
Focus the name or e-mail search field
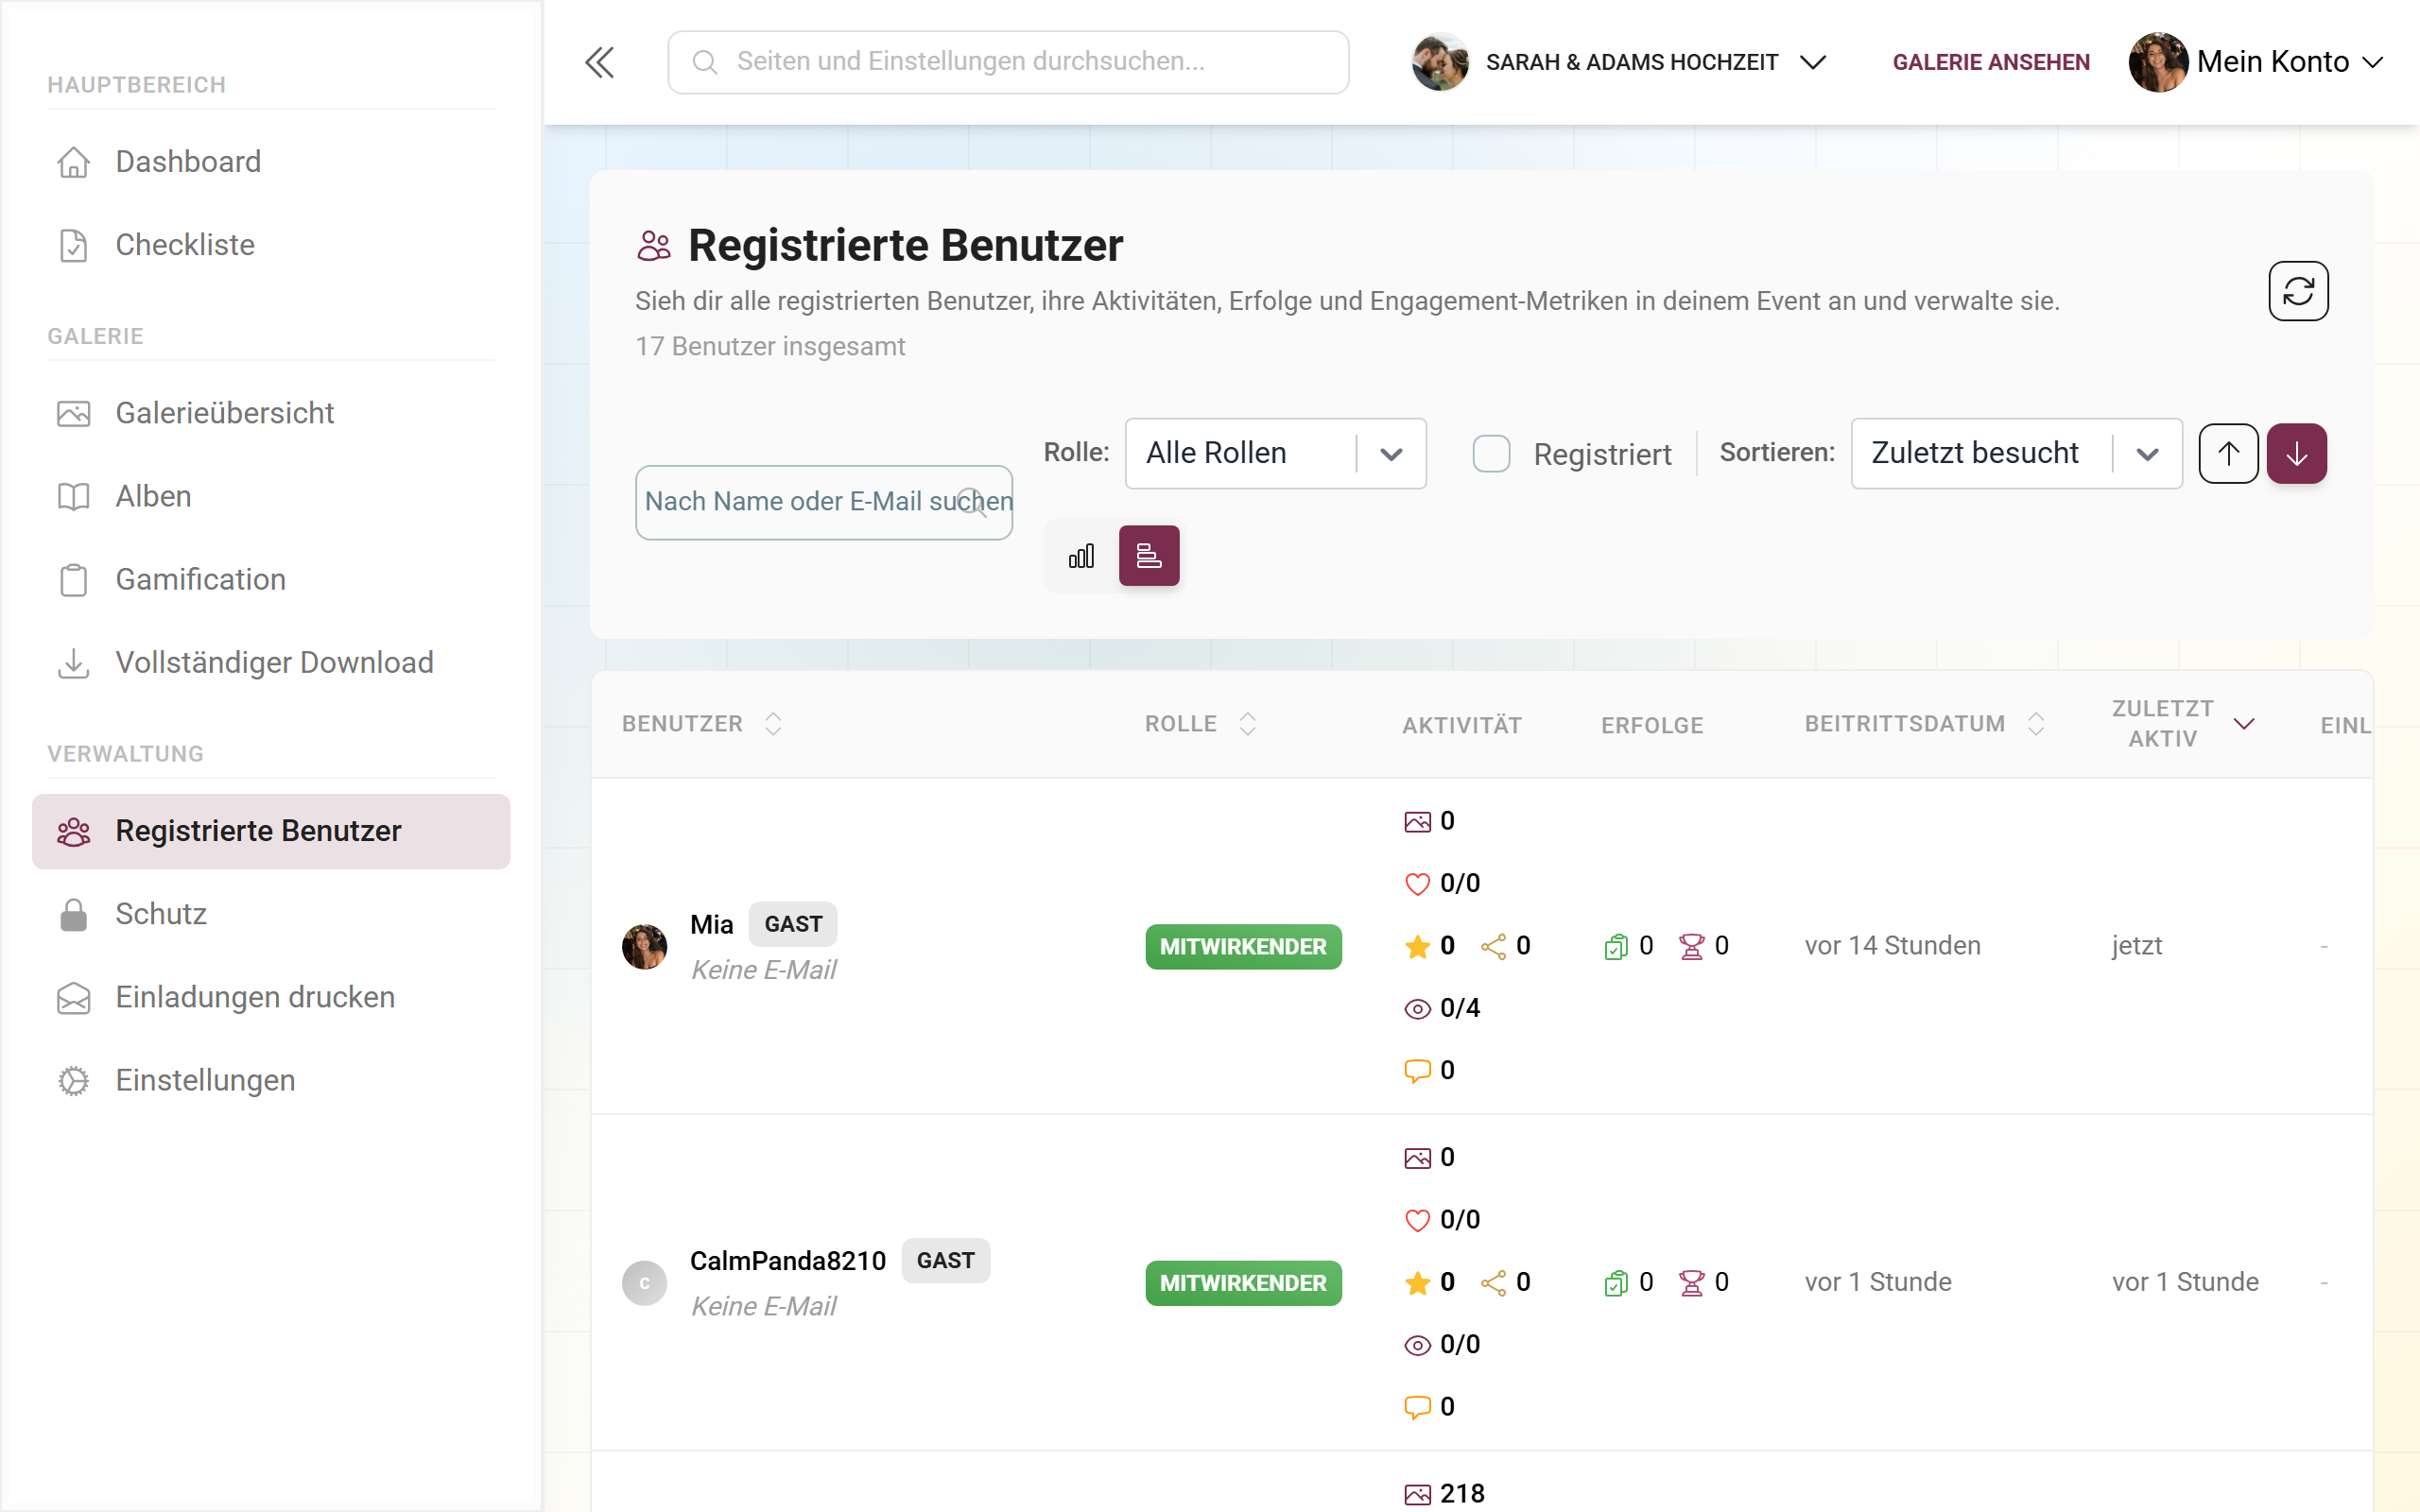pyautogui.click(x=824, y=502)
